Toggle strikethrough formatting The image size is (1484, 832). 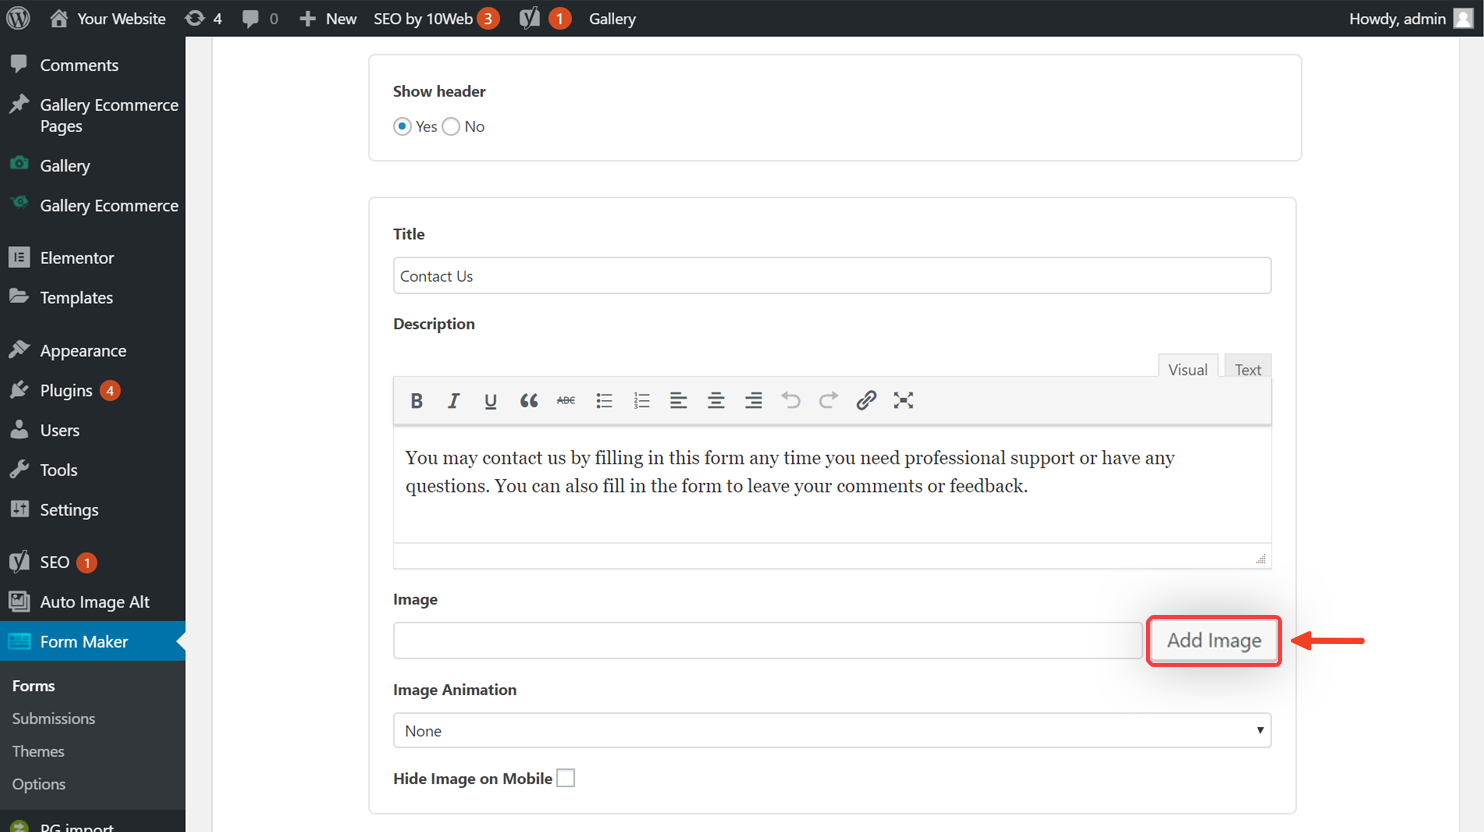tap(565, 400)
